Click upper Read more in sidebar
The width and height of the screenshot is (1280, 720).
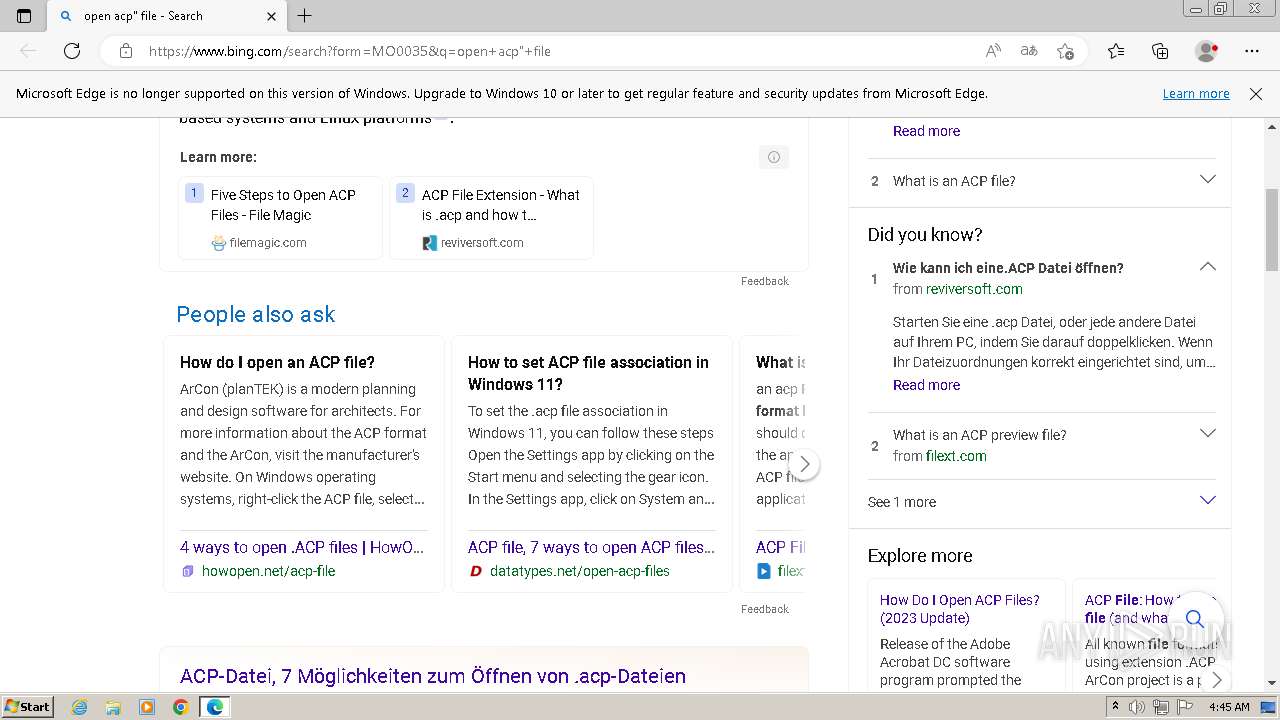(x=926, y=131)
